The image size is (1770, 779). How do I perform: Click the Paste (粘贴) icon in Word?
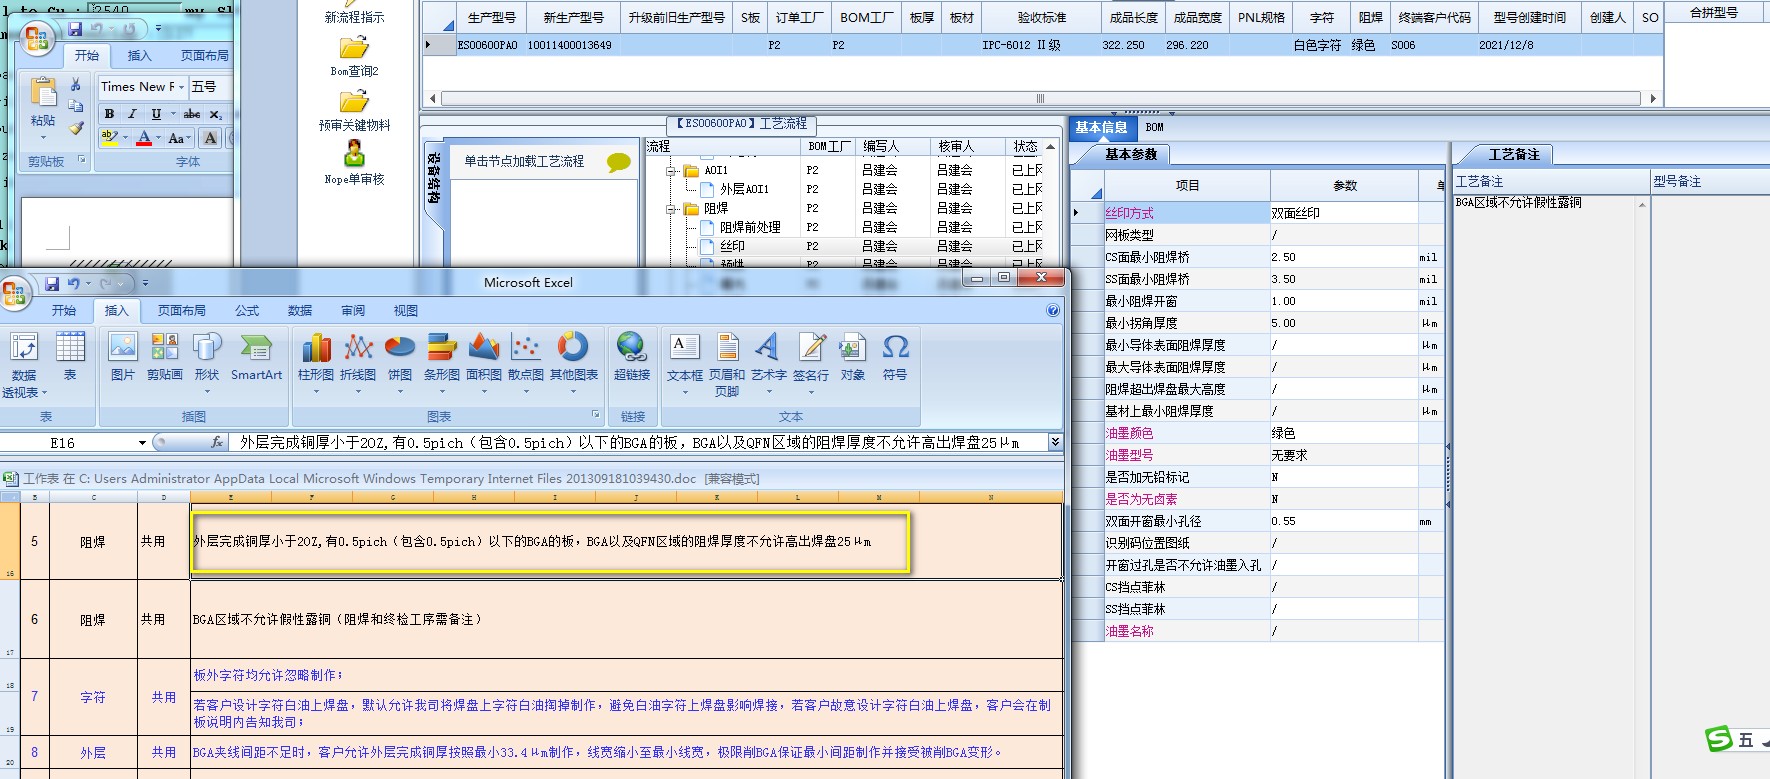[x=43, y=92]
